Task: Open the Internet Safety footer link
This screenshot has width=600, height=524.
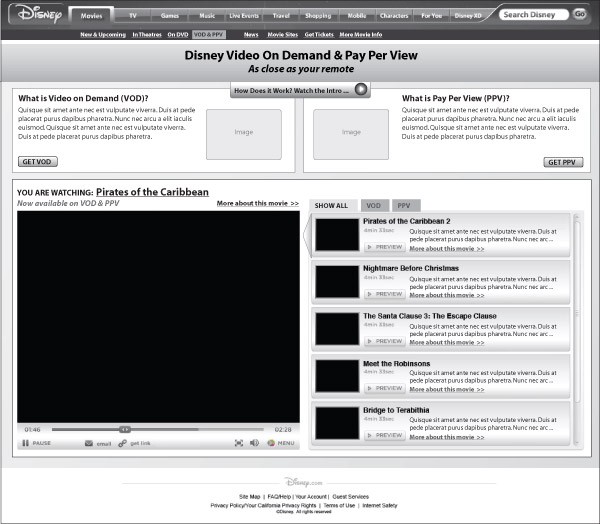Action: point(380,505)
